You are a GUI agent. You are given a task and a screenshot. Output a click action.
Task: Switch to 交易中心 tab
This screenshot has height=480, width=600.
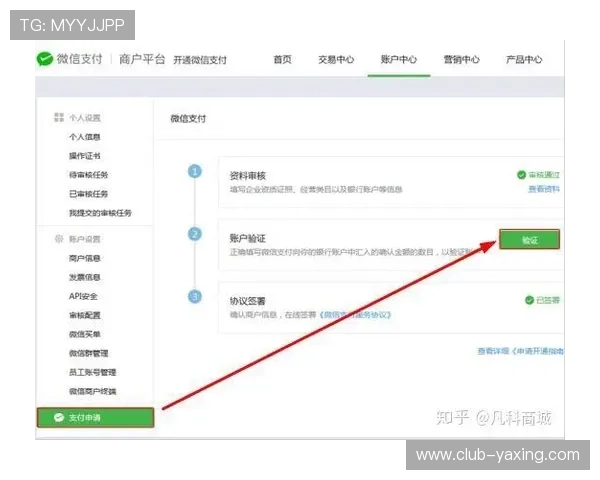336,59
